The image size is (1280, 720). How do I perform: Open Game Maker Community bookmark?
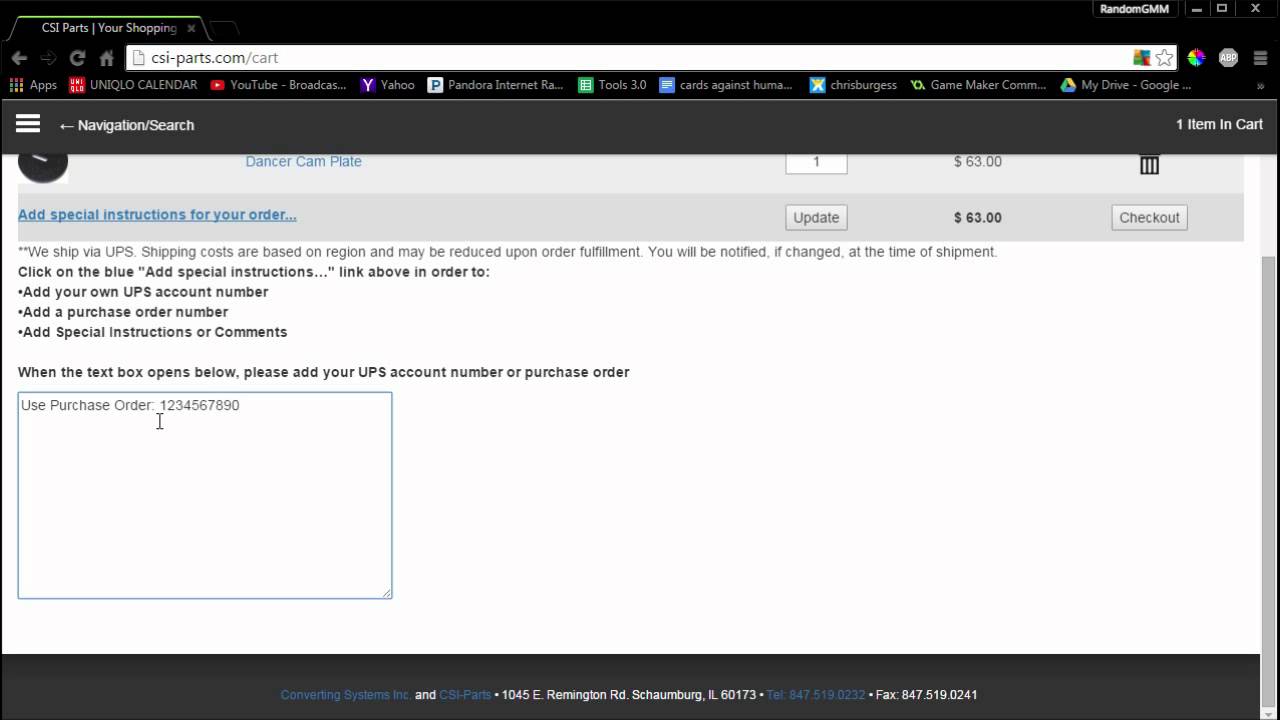[978, 85]
